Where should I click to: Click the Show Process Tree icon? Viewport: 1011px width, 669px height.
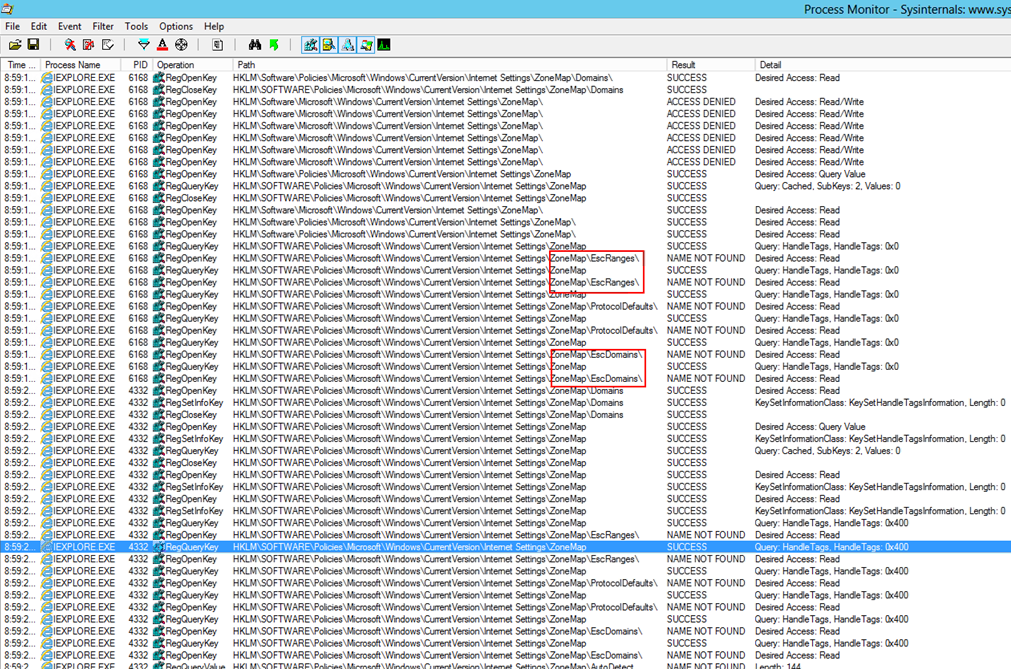click(x=217, y=44)
